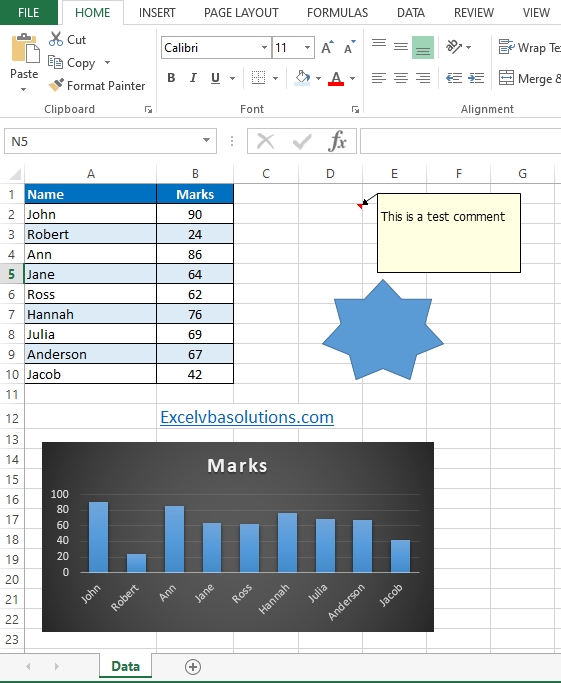Screen dimensions: 561x683
Task: Apply the Fill Color paint bucket
Action: click(302, 78)
